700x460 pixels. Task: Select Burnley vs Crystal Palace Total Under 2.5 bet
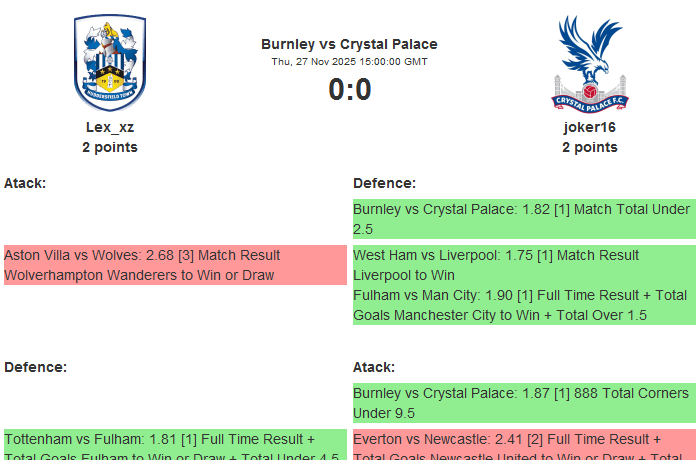(523, 219)
